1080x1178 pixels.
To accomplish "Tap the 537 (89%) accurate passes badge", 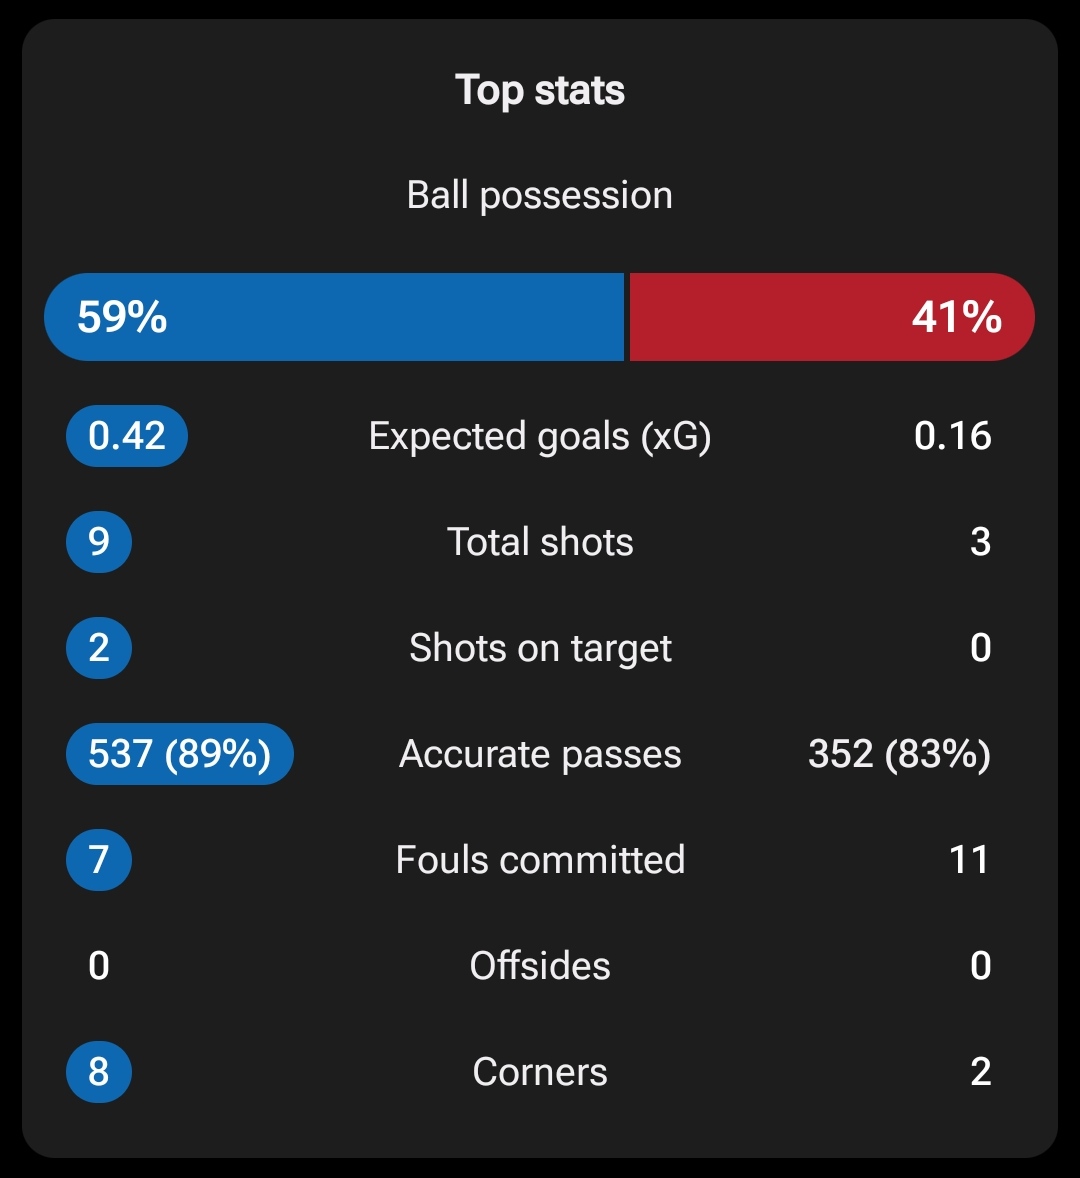I will tap(179, 754).
